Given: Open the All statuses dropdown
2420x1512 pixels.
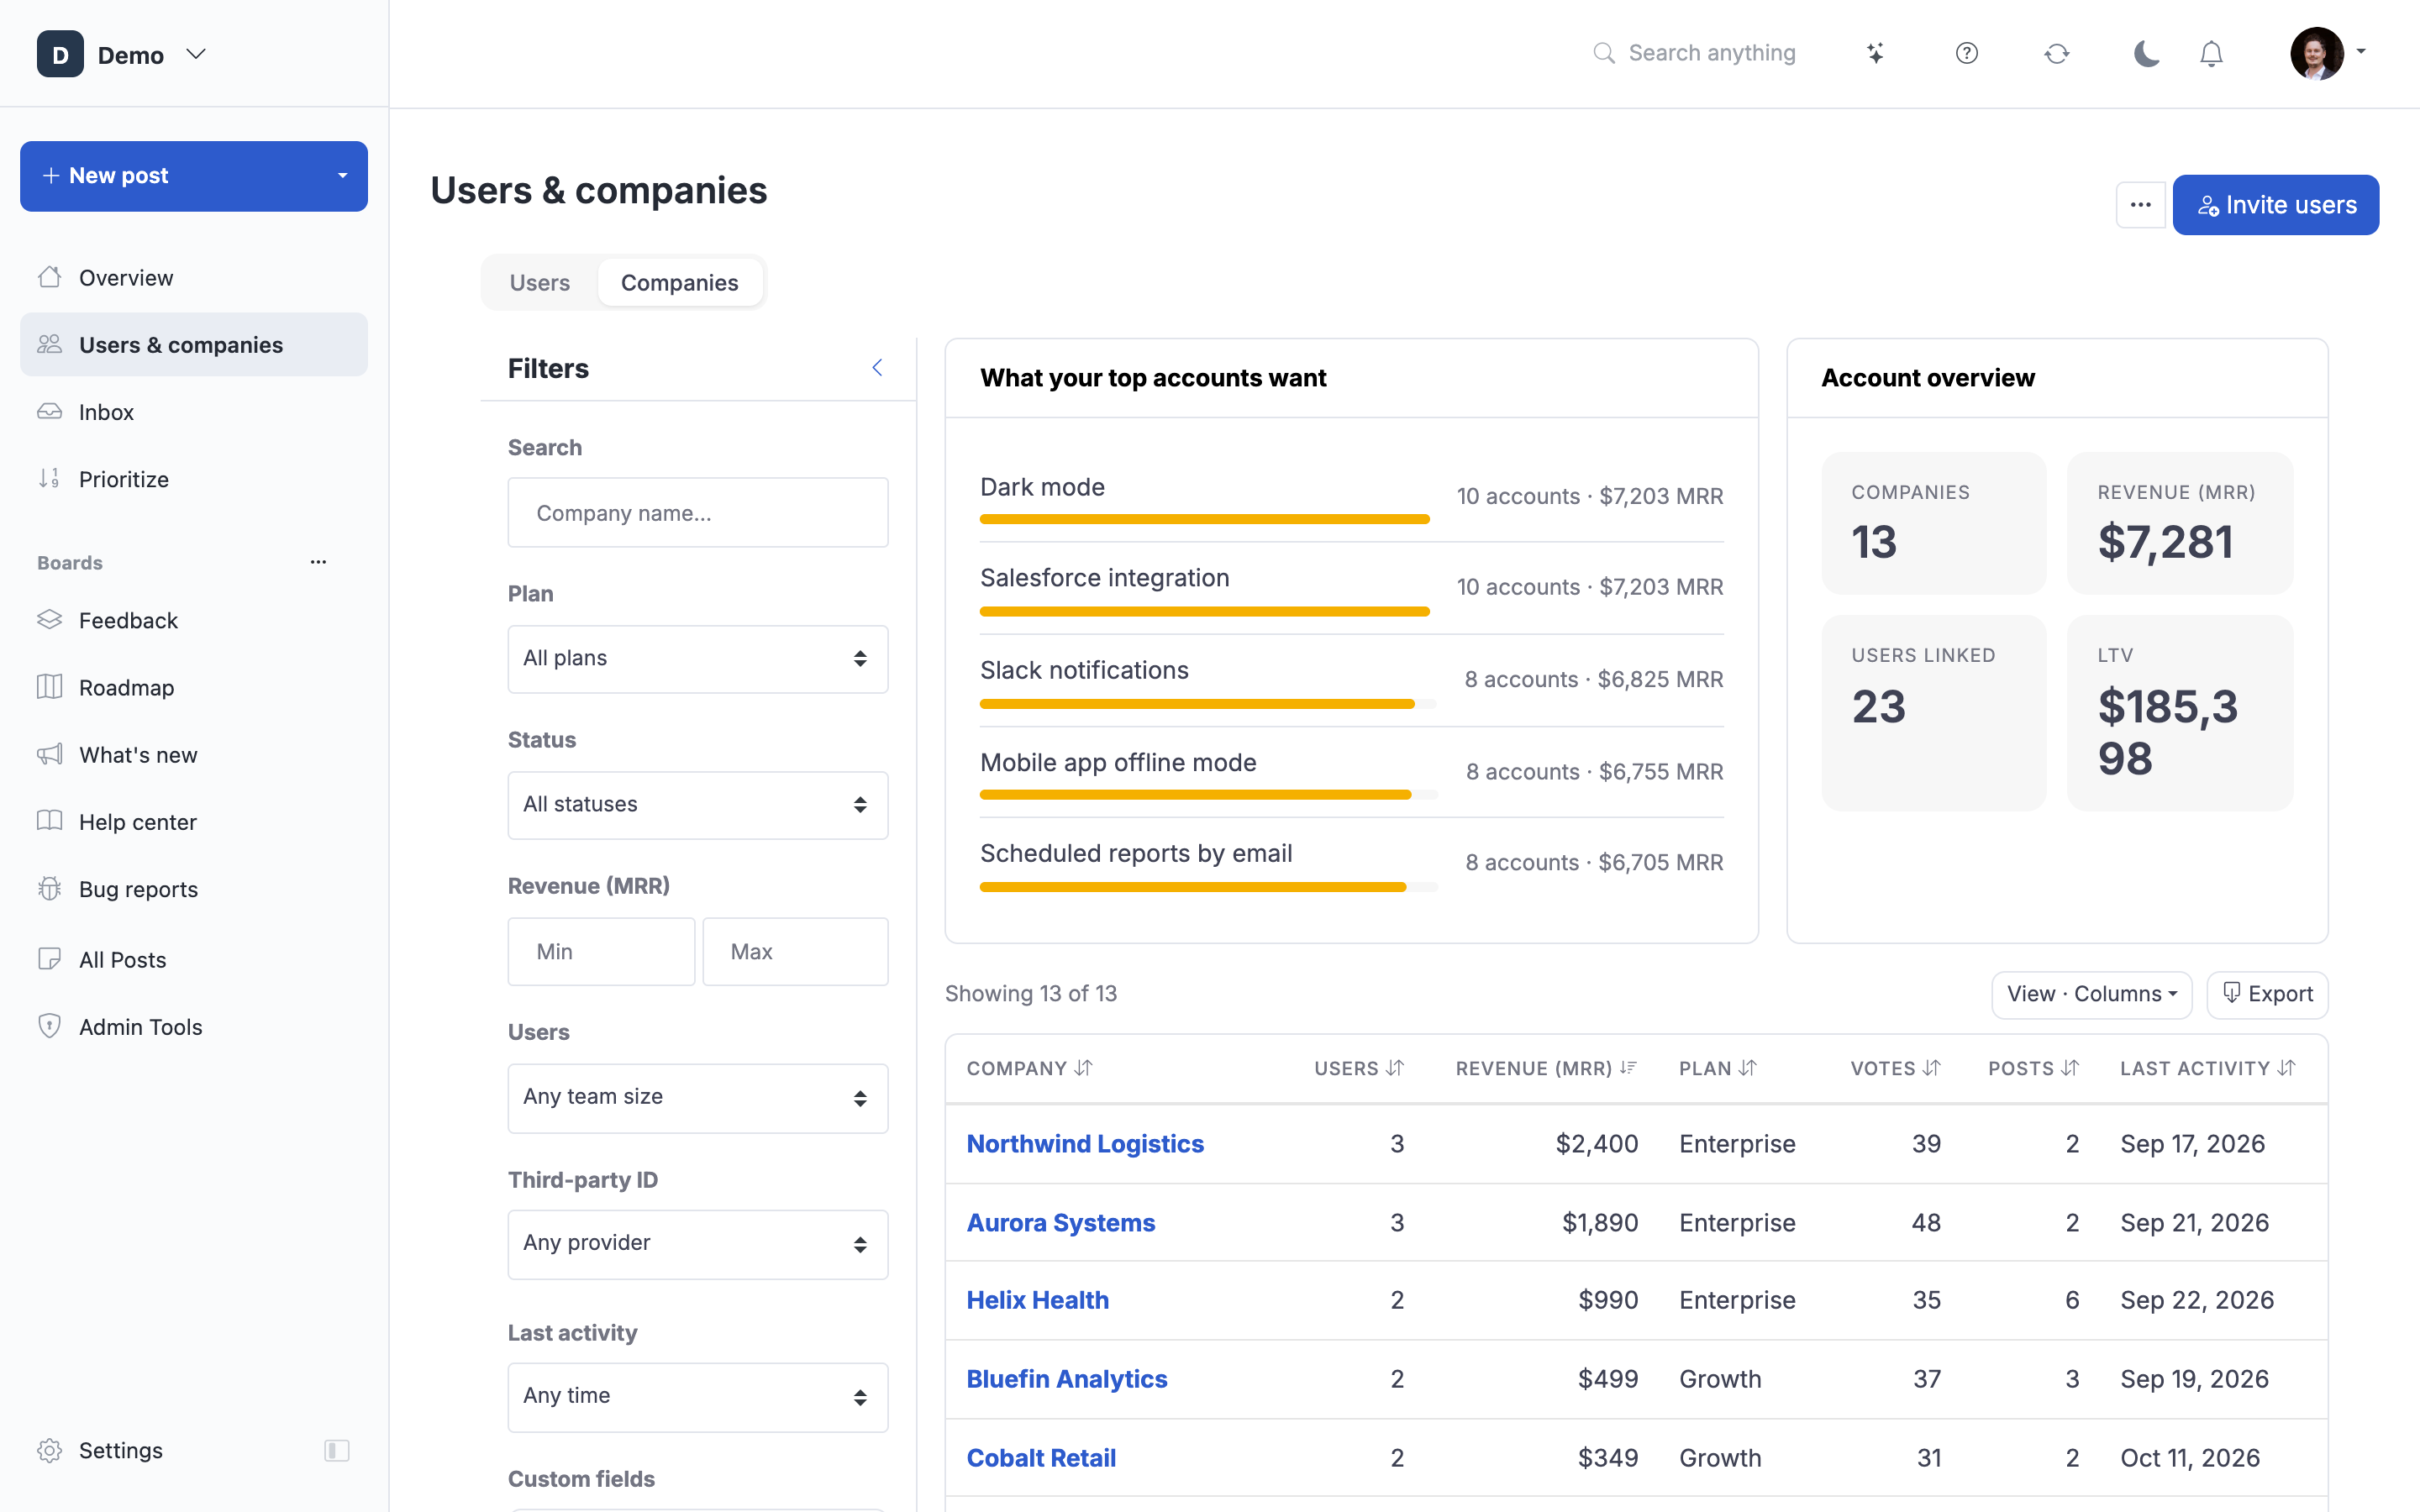Looking at the screenshot, I should tap(697, 805).
